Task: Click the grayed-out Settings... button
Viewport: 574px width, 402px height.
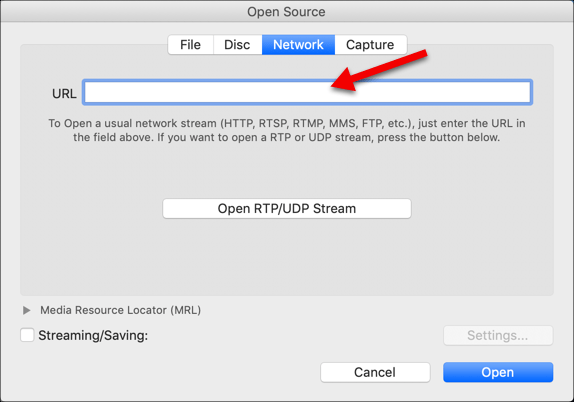Action: [x=498, y=335]
